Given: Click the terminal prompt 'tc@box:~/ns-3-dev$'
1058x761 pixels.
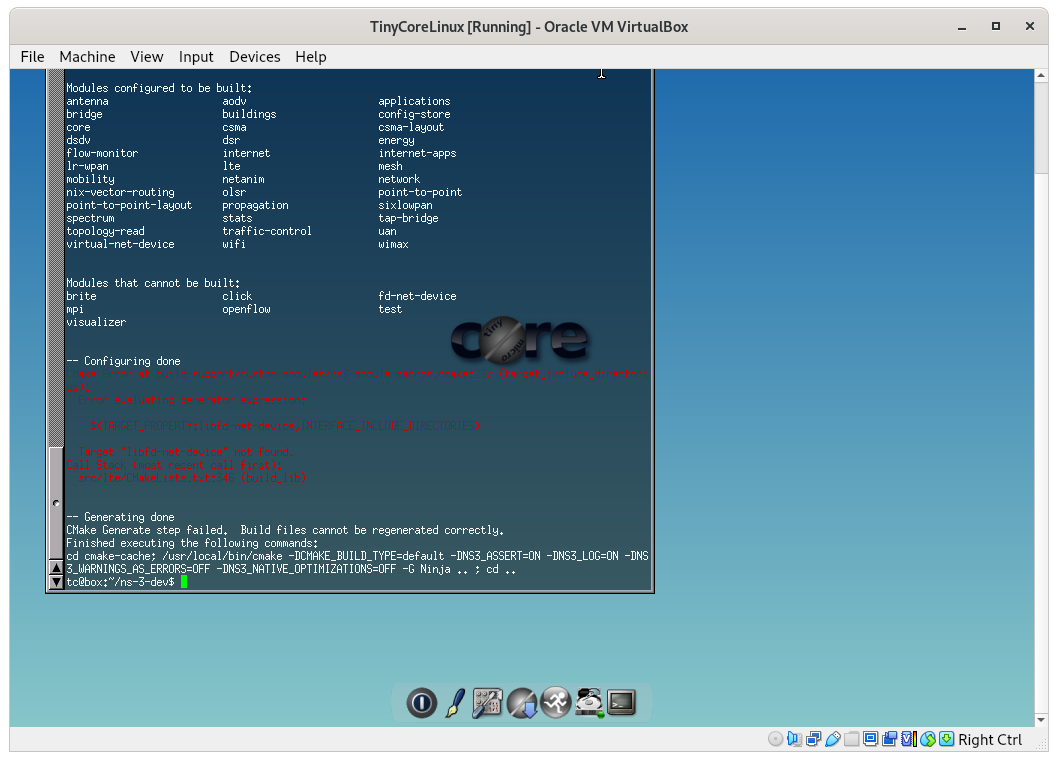Looking at the screenshot, I should [x=120, y=582].
